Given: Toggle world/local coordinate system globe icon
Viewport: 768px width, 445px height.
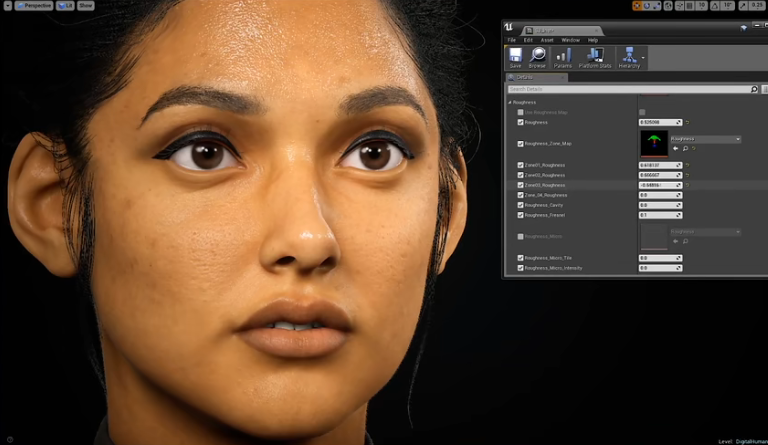Looking at the screenshot, I should pyautogui.click(x=668, y=6).
